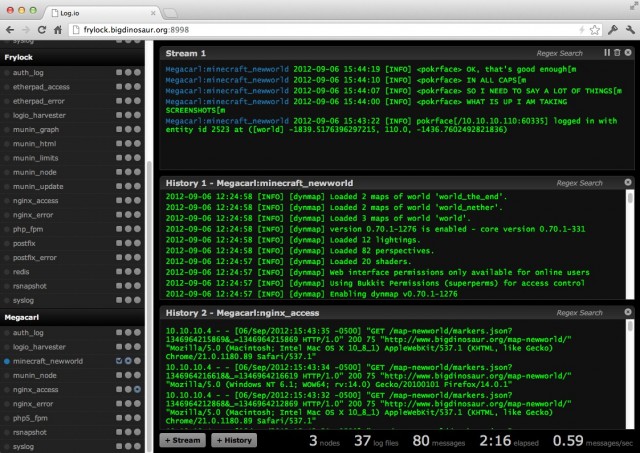
Task: Check stream box for Megacarl logio_harvester
Action: [119, 346]
